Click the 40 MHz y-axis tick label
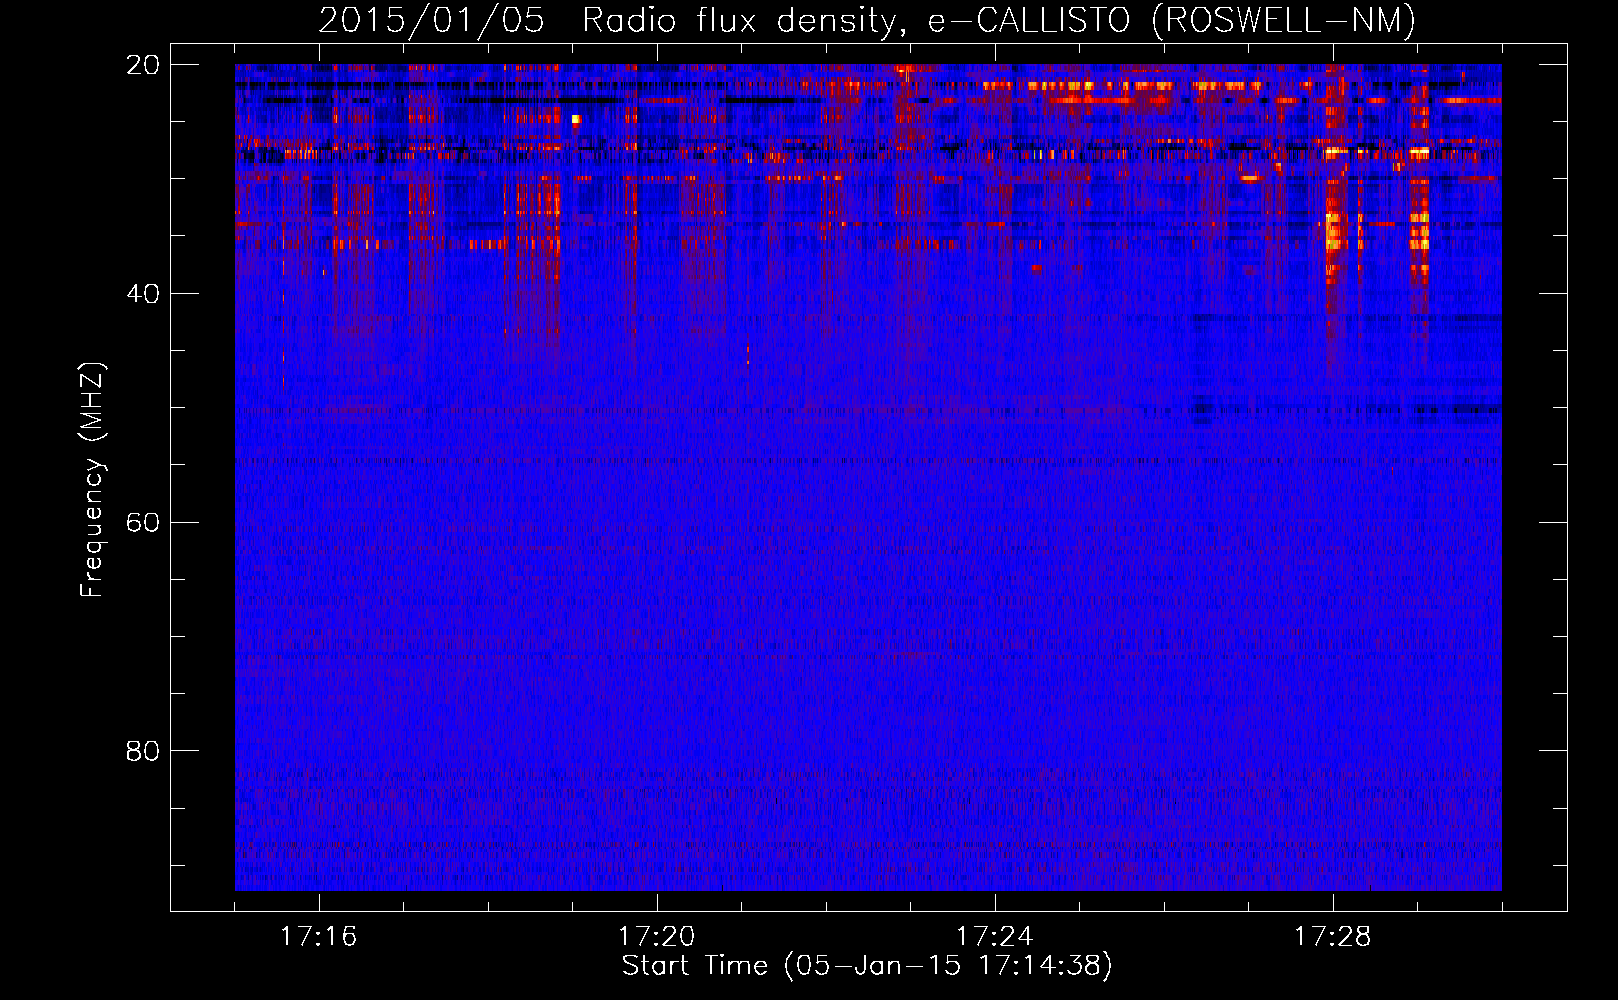The width and height of the screenshot is (1618, 1000). coord(143,294)
